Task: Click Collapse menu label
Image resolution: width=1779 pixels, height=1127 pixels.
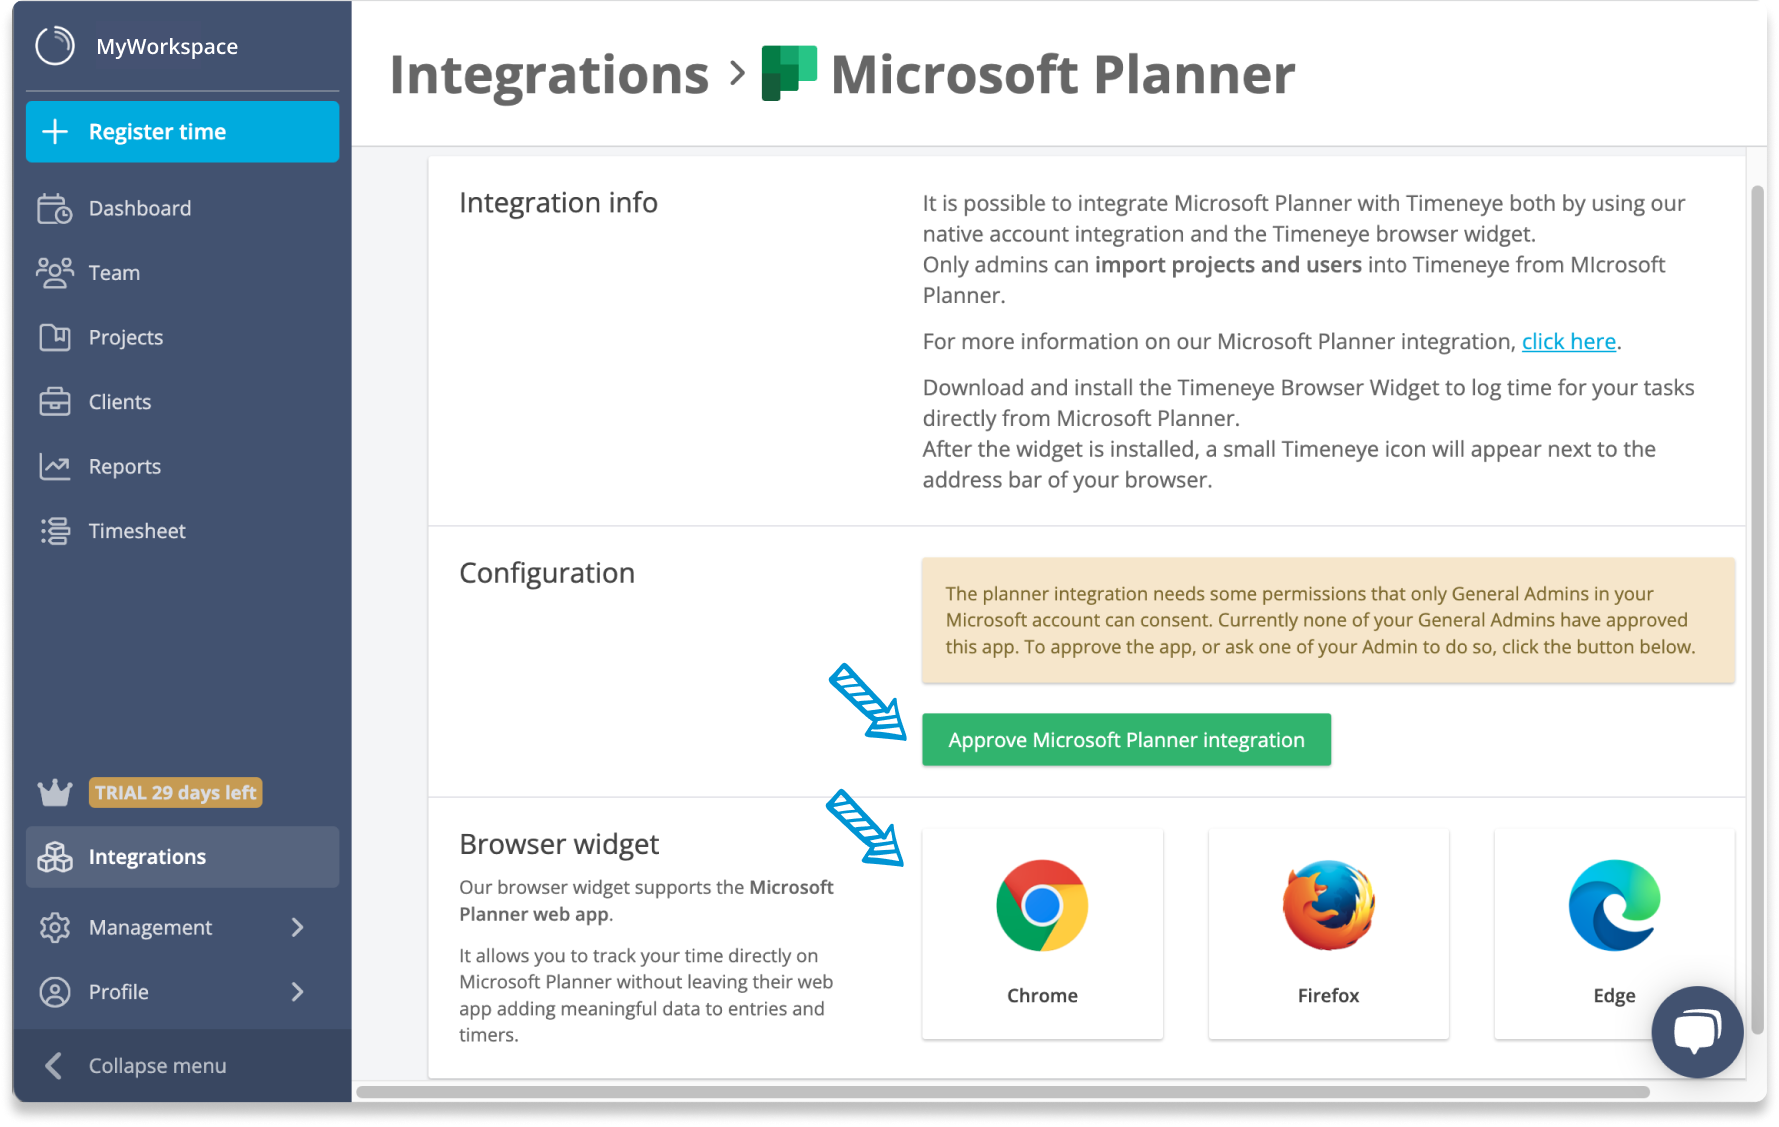Action: [x=157, y=1066]
